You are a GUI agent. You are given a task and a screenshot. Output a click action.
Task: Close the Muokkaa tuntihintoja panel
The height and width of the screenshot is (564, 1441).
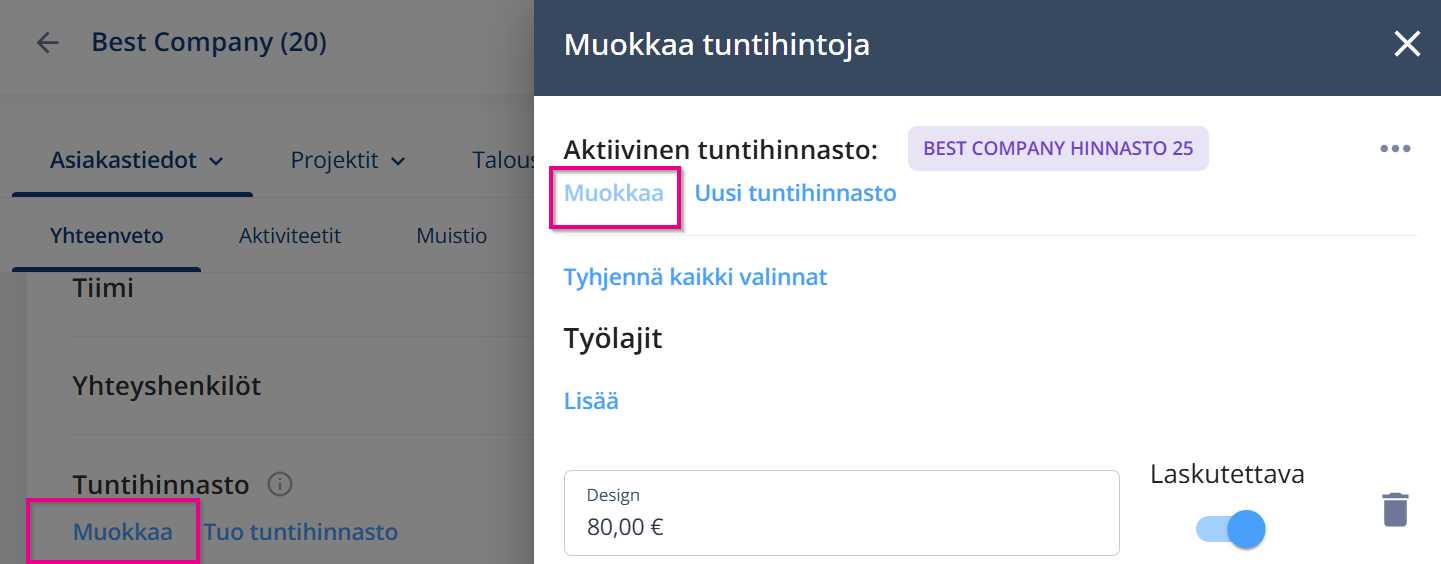(x=1407, y=44)
